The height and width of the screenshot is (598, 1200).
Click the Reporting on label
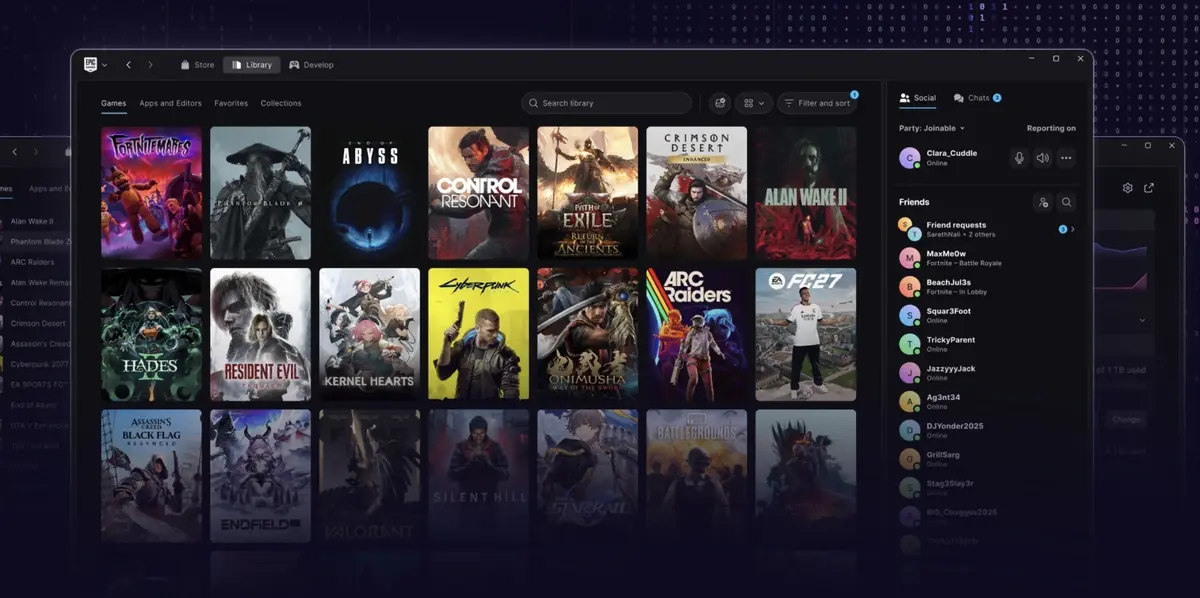[1051, 128]
